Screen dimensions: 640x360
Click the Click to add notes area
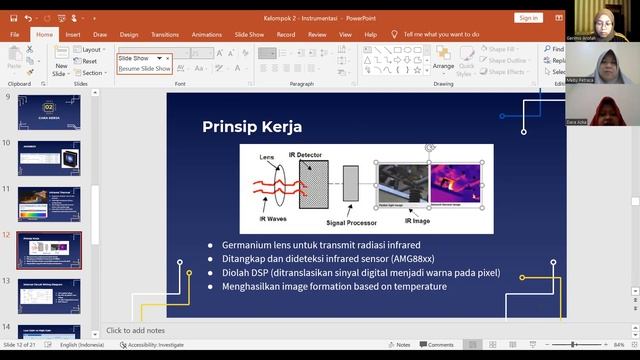click(136, 330)
